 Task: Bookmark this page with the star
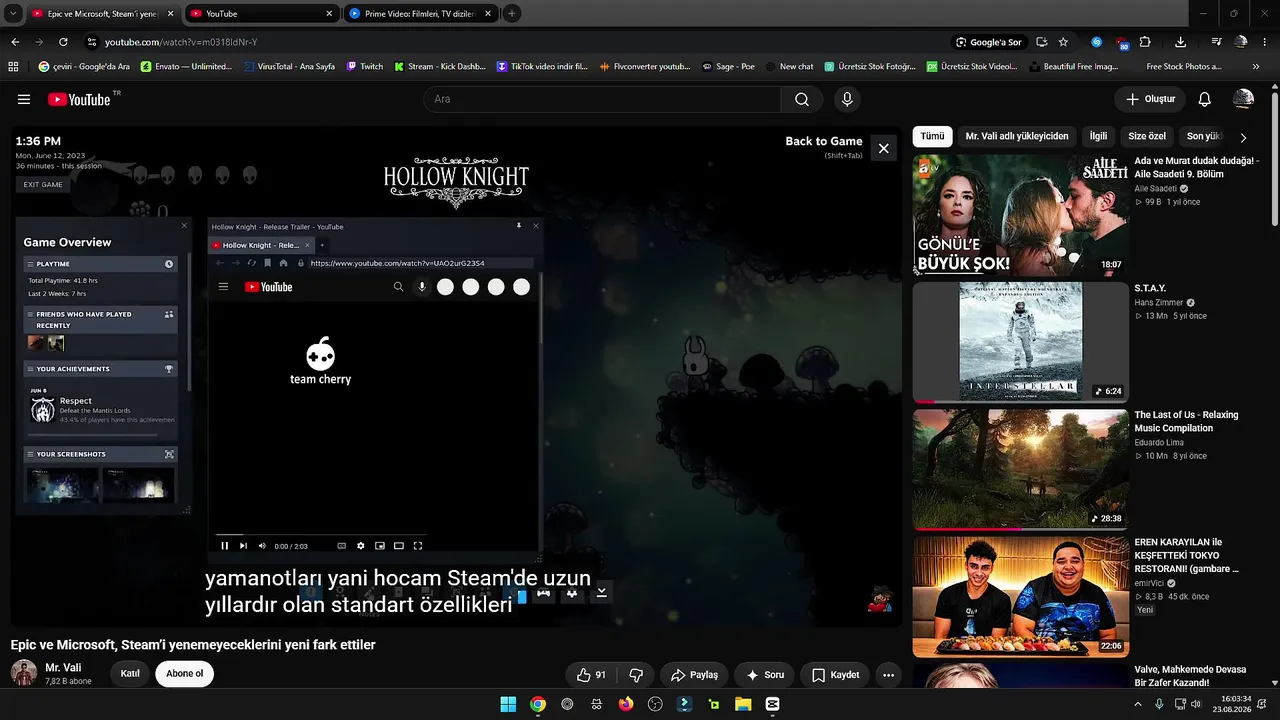point(1063,42)
